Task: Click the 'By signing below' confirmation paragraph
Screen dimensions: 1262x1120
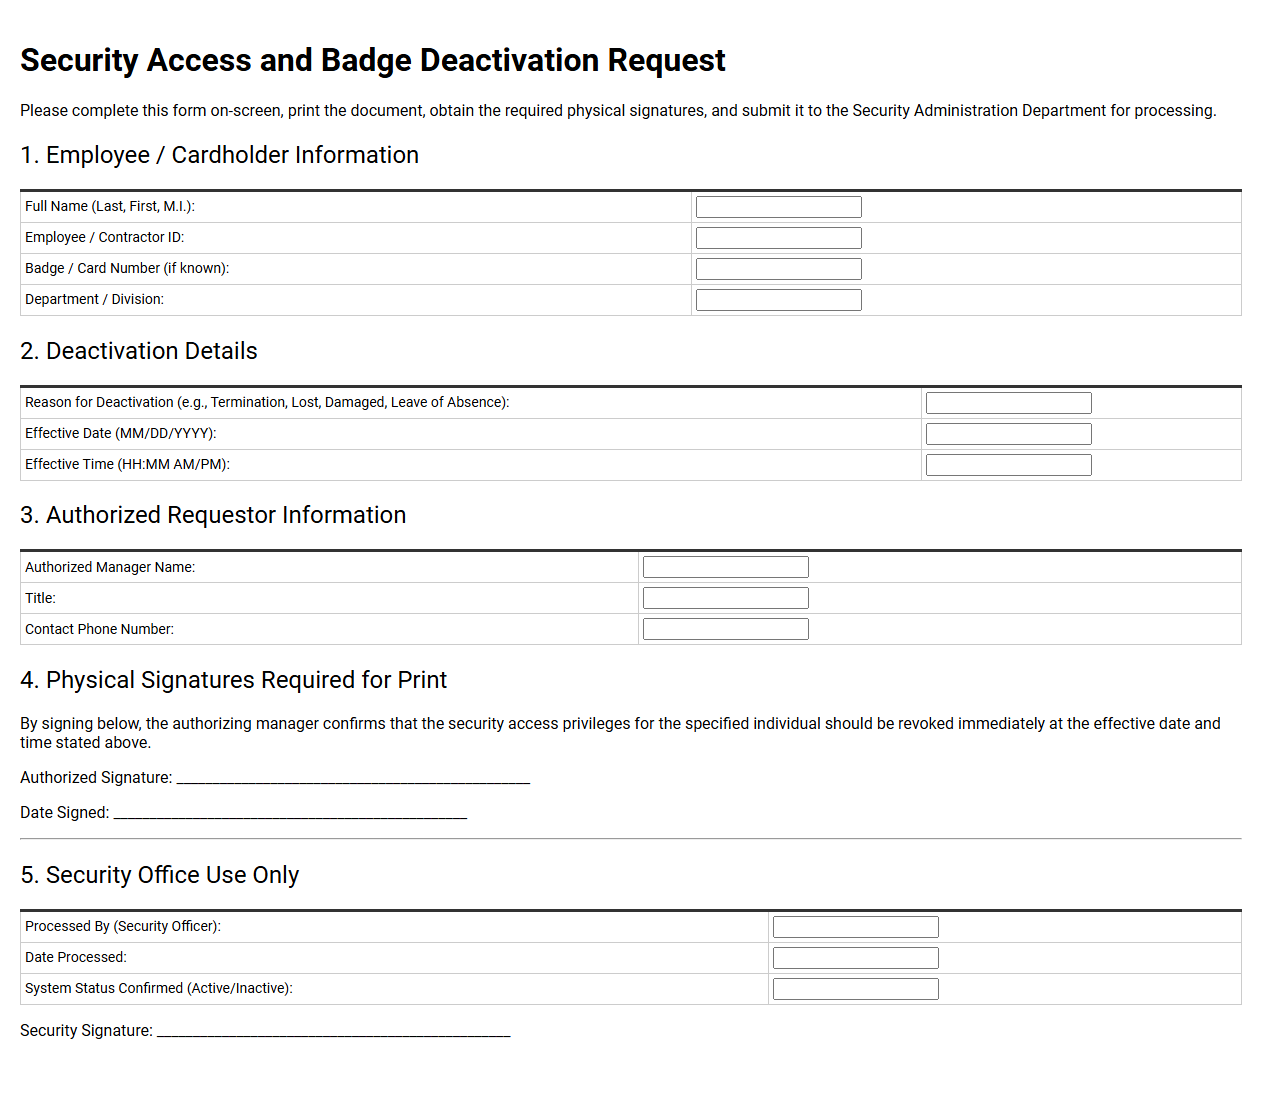Action: pos(620,733)
